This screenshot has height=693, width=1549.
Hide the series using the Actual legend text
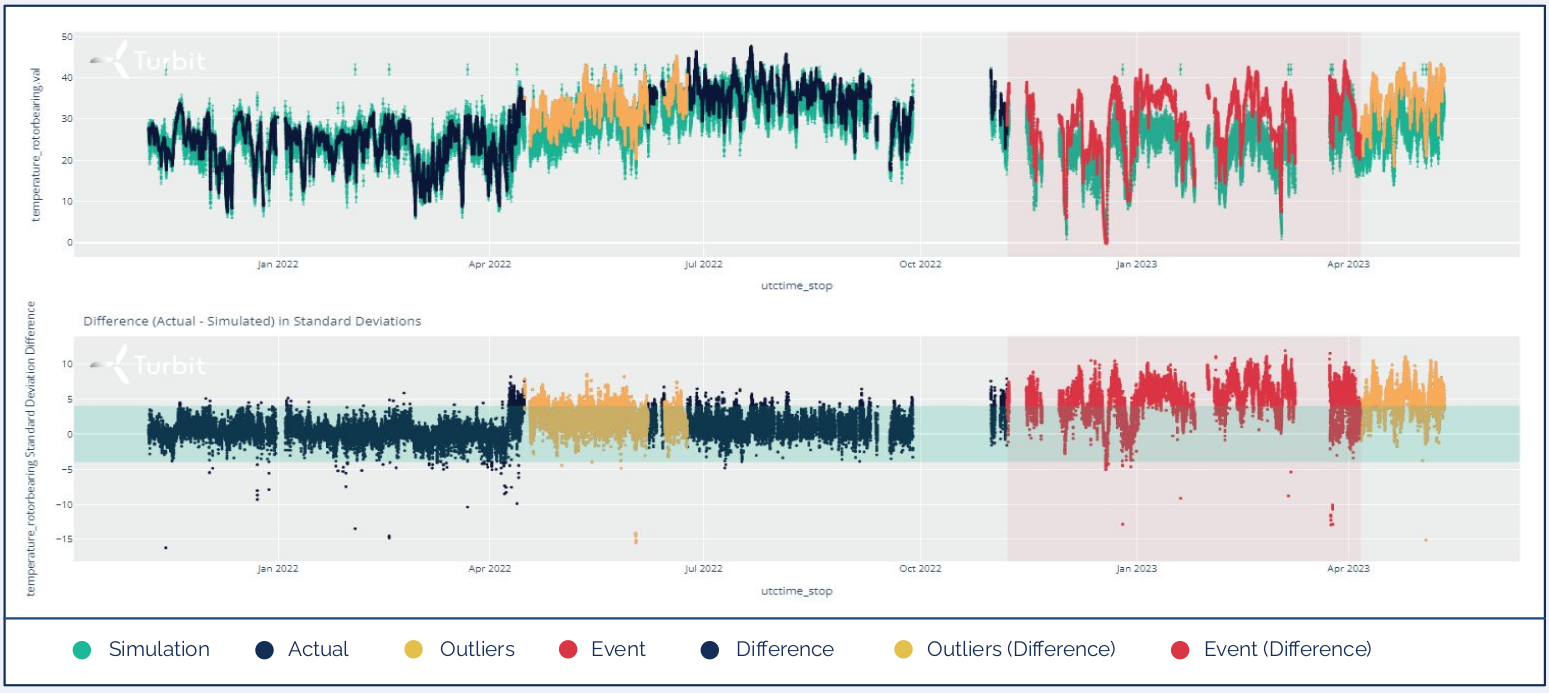pos(318,650)
